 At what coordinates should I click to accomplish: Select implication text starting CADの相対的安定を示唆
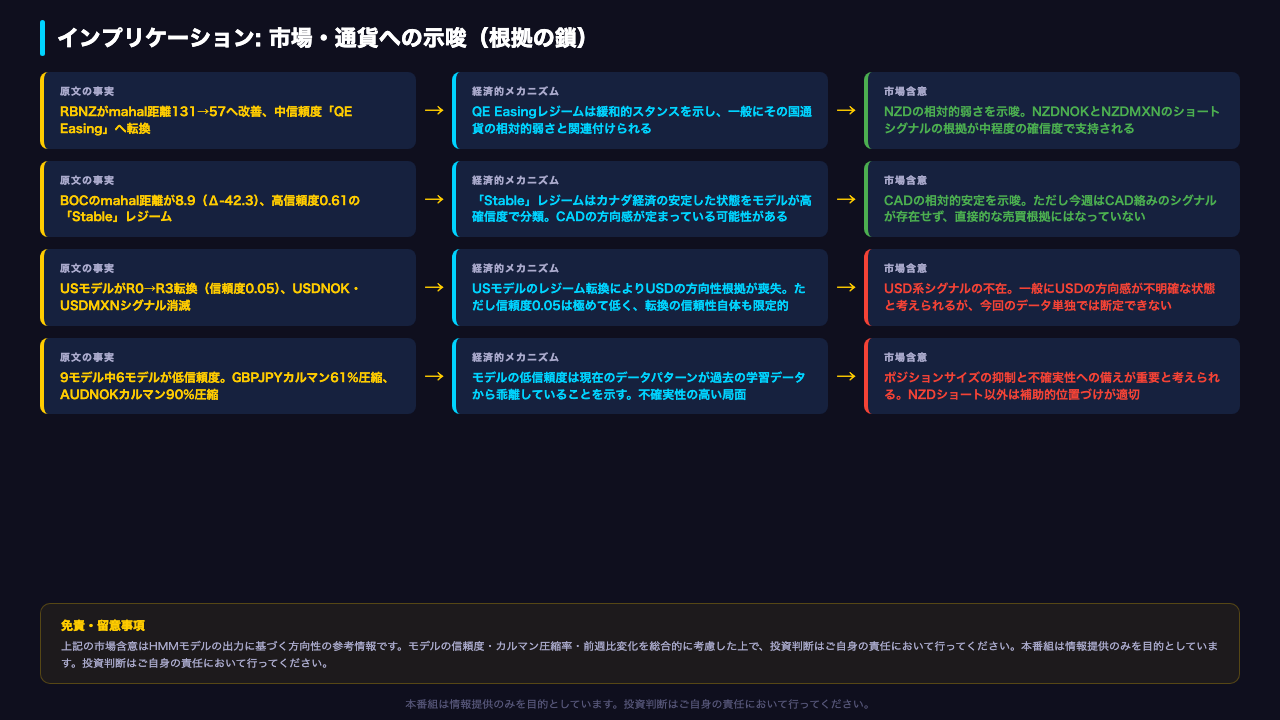pos(1051,209)
